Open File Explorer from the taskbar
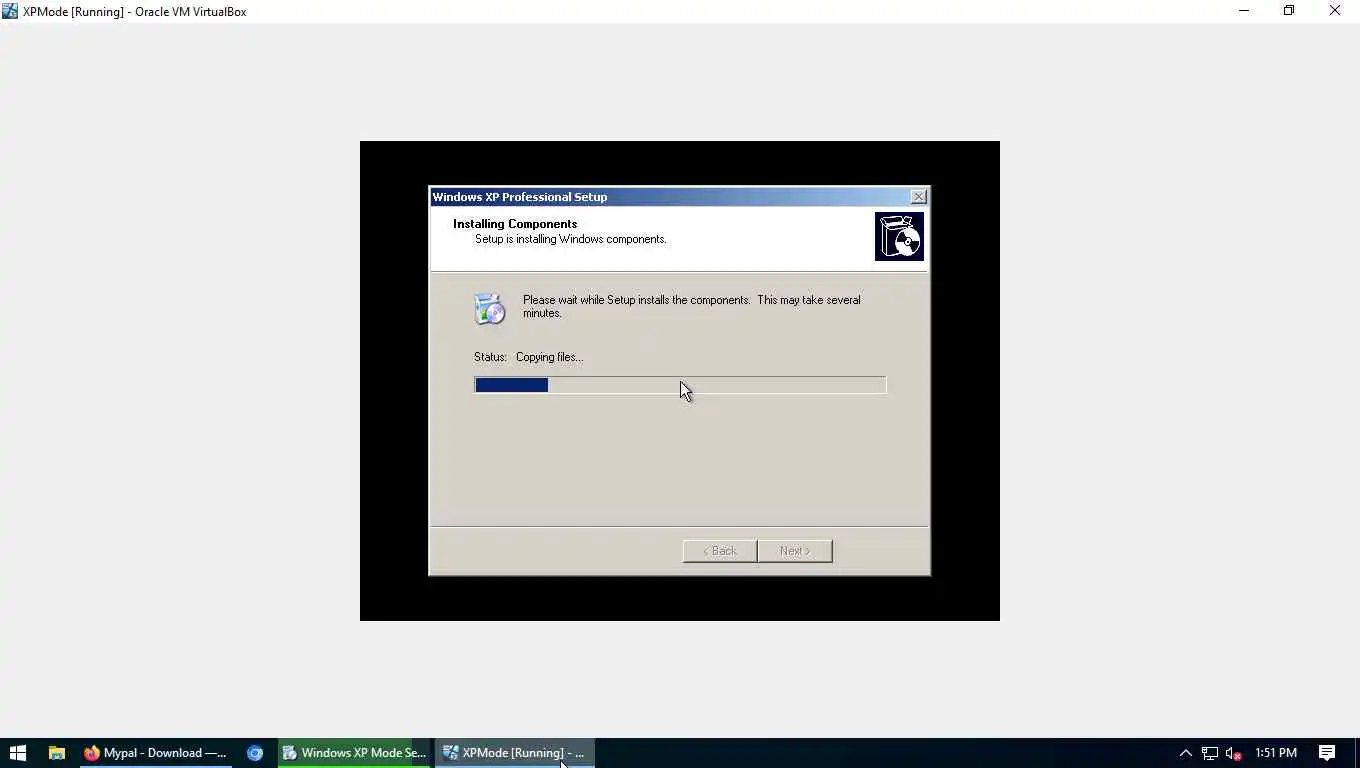 tap(57, 753)
